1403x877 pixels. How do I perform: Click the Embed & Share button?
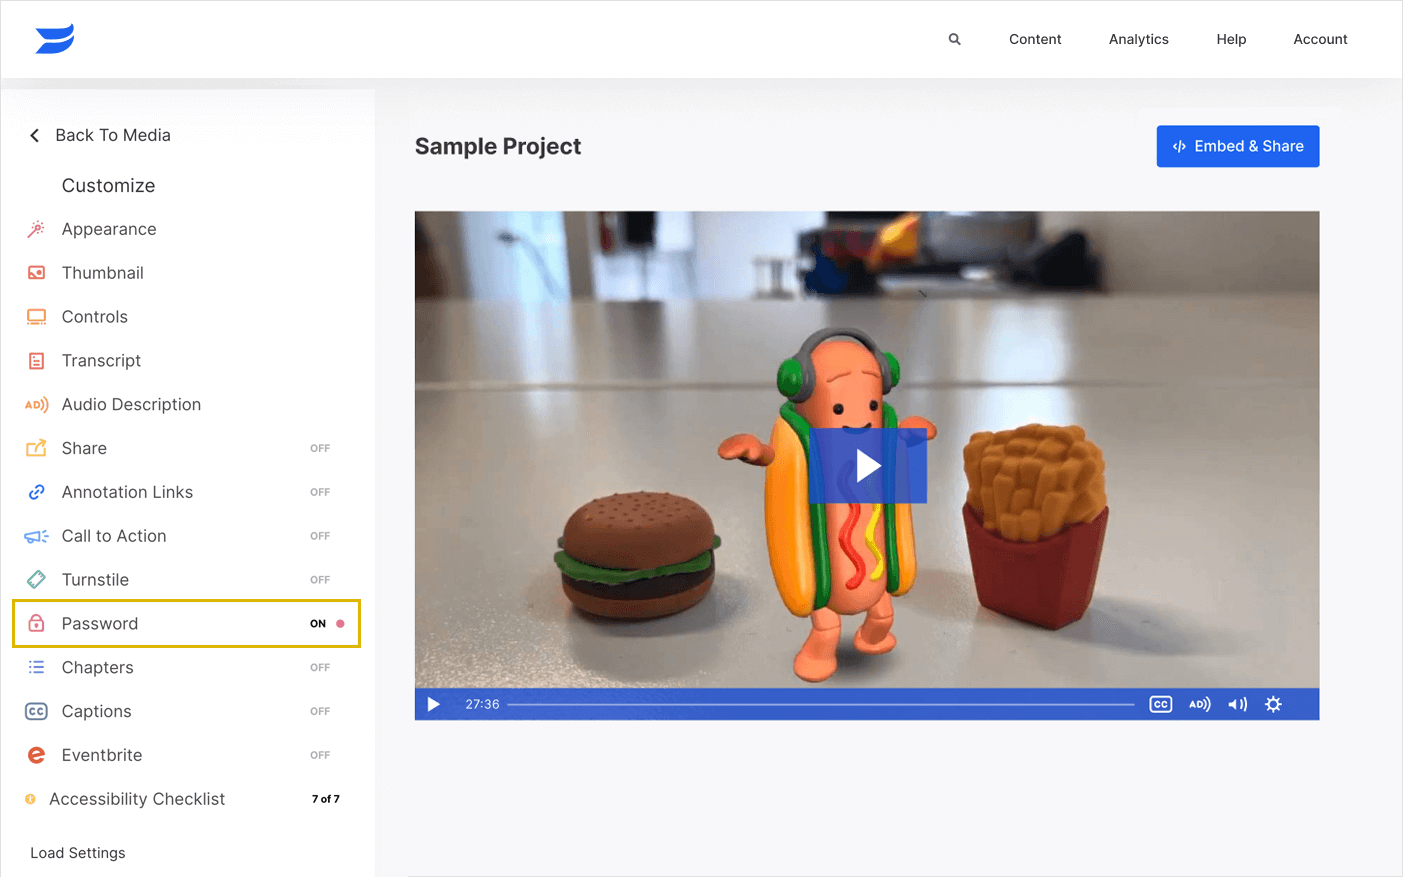coord(1238,146)
